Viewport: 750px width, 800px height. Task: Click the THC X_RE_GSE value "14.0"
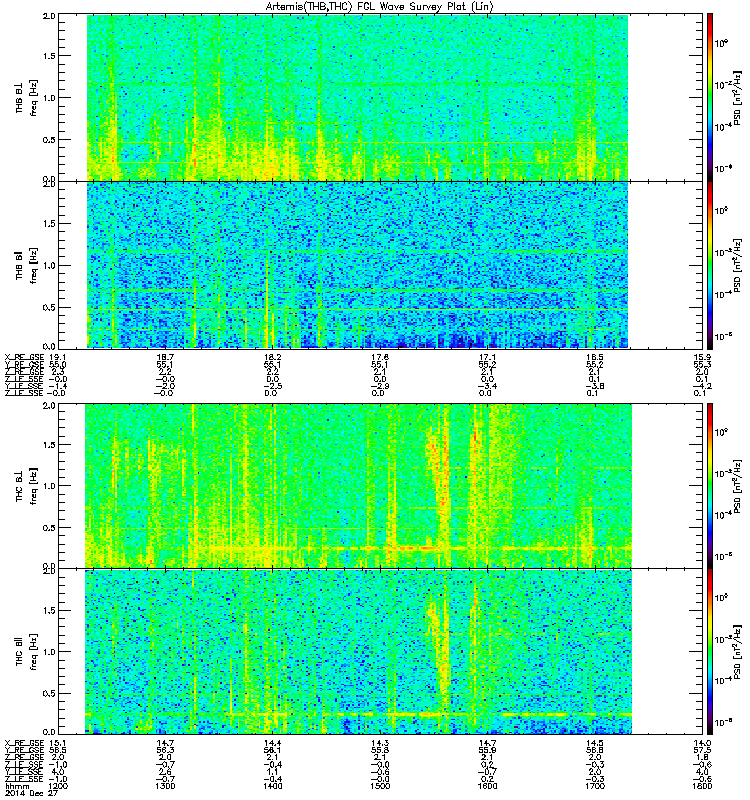tap(702, 743)
